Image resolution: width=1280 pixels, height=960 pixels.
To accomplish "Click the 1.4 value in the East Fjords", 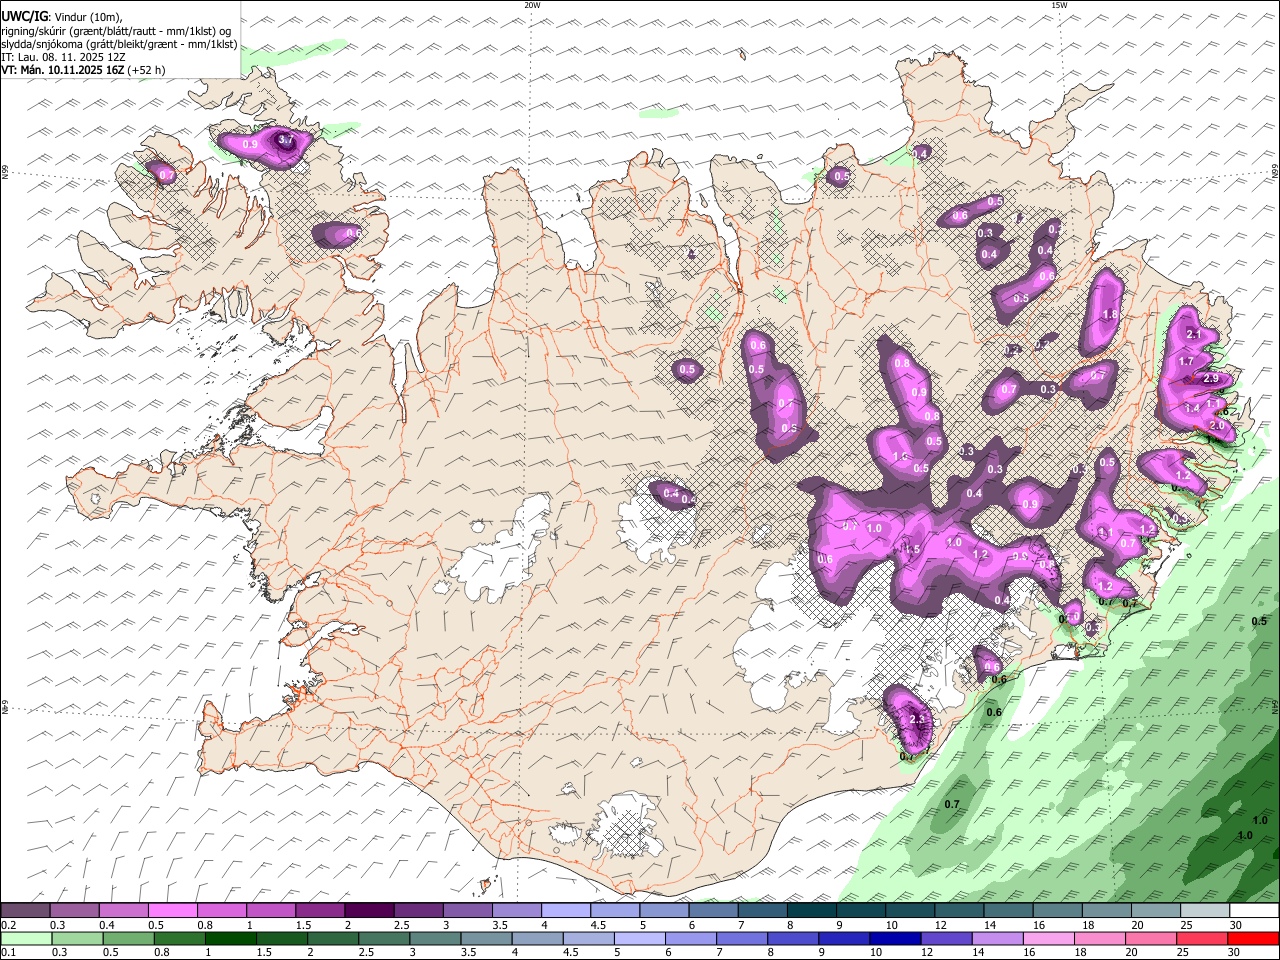I will click(x=1192, y=408).
